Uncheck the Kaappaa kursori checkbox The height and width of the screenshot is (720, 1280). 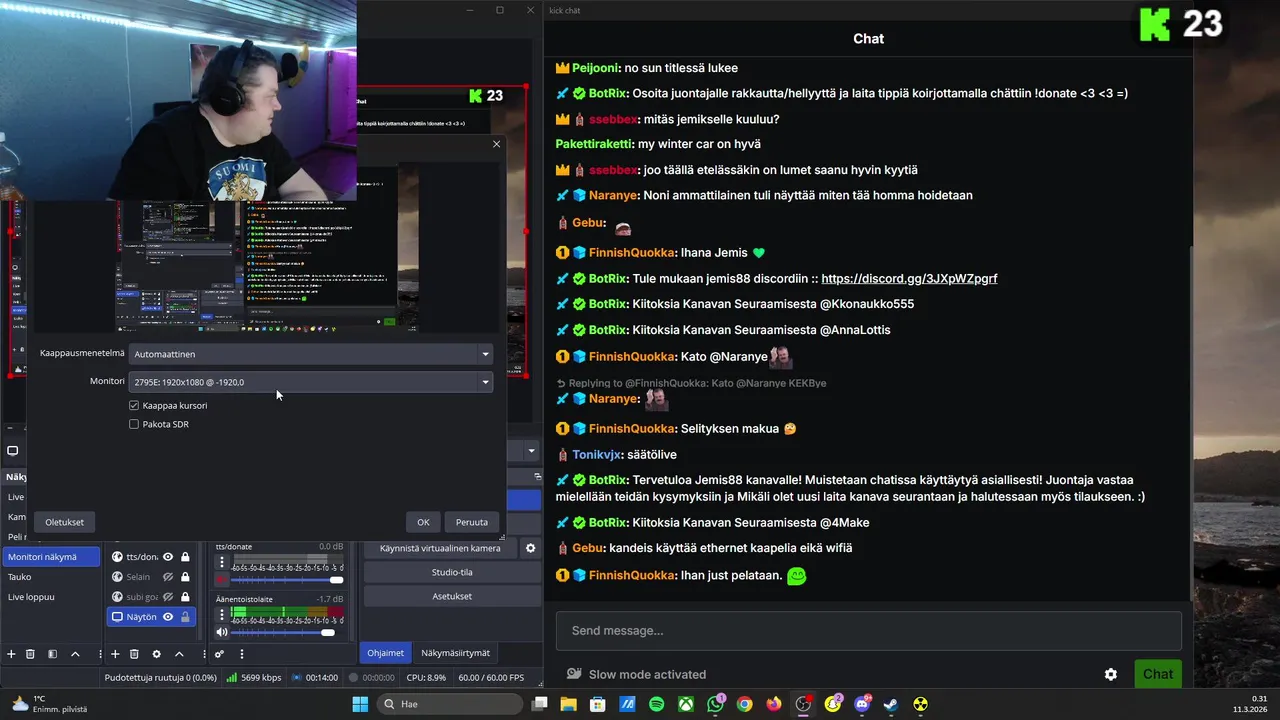point(134,405)
